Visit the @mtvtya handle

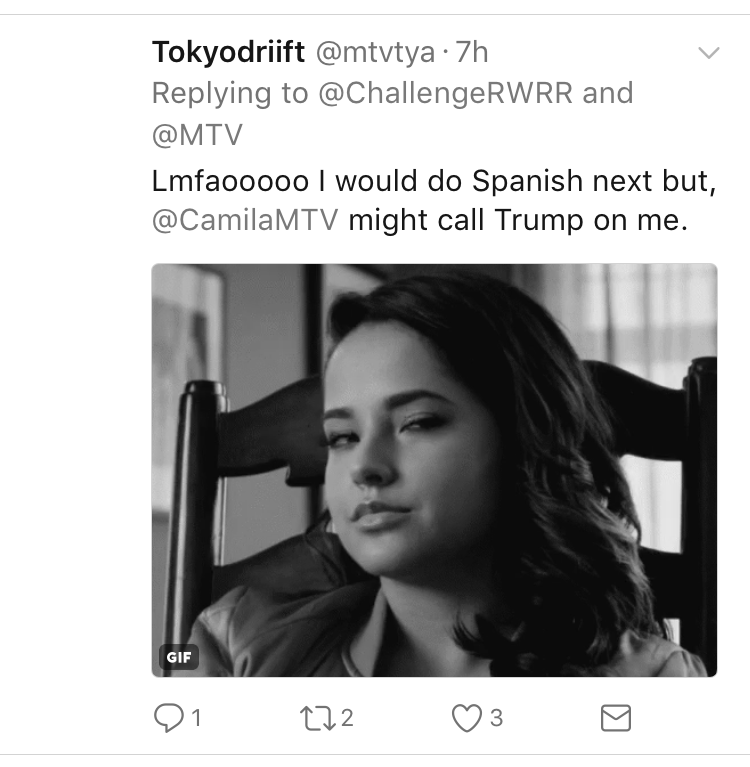[x=375, y=53]
